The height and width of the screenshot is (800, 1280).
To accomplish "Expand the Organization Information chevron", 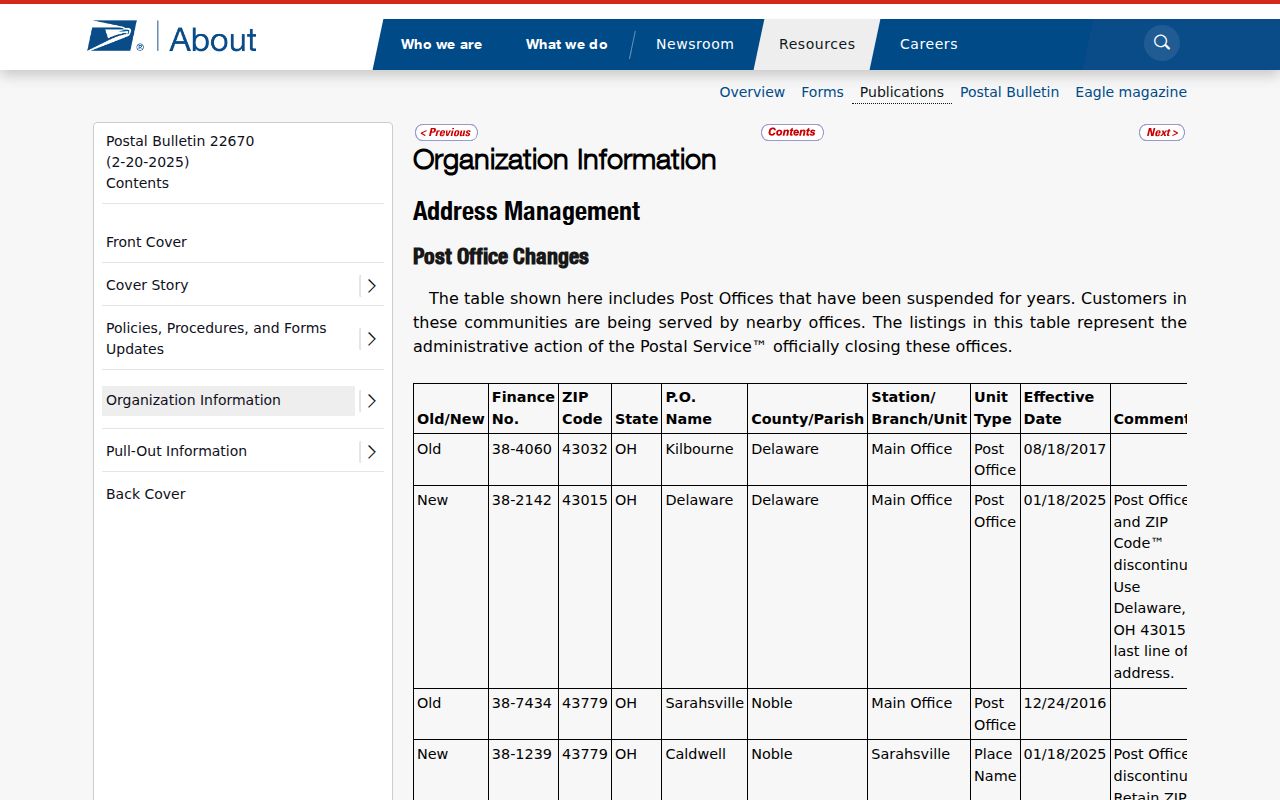I will point(371,401).
